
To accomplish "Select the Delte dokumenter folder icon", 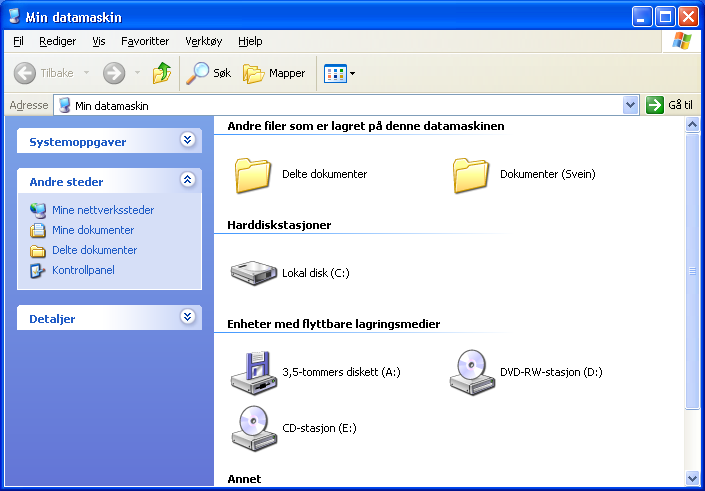I will coord(253,175).
